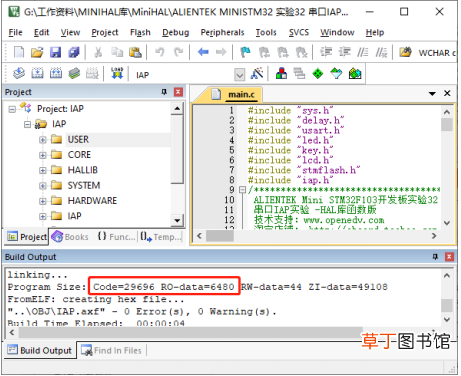461x376 pixels.
Task: Open Manage Run-Time Environment green diamond icon
Action: coord(318,73)
